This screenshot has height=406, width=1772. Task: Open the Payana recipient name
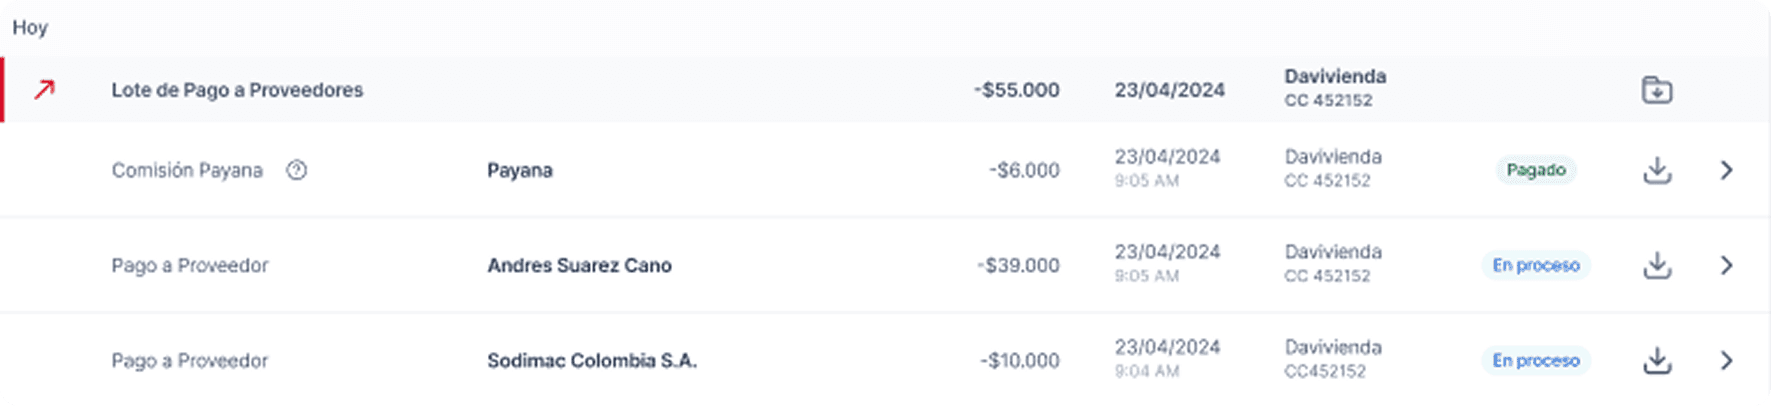coord(520,171)
